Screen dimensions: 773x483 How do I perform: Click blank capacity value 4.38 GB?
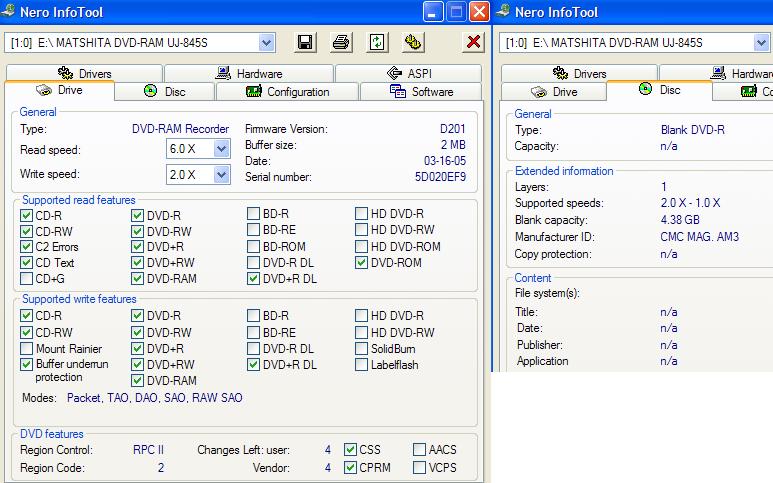click(x=680, y=220)
